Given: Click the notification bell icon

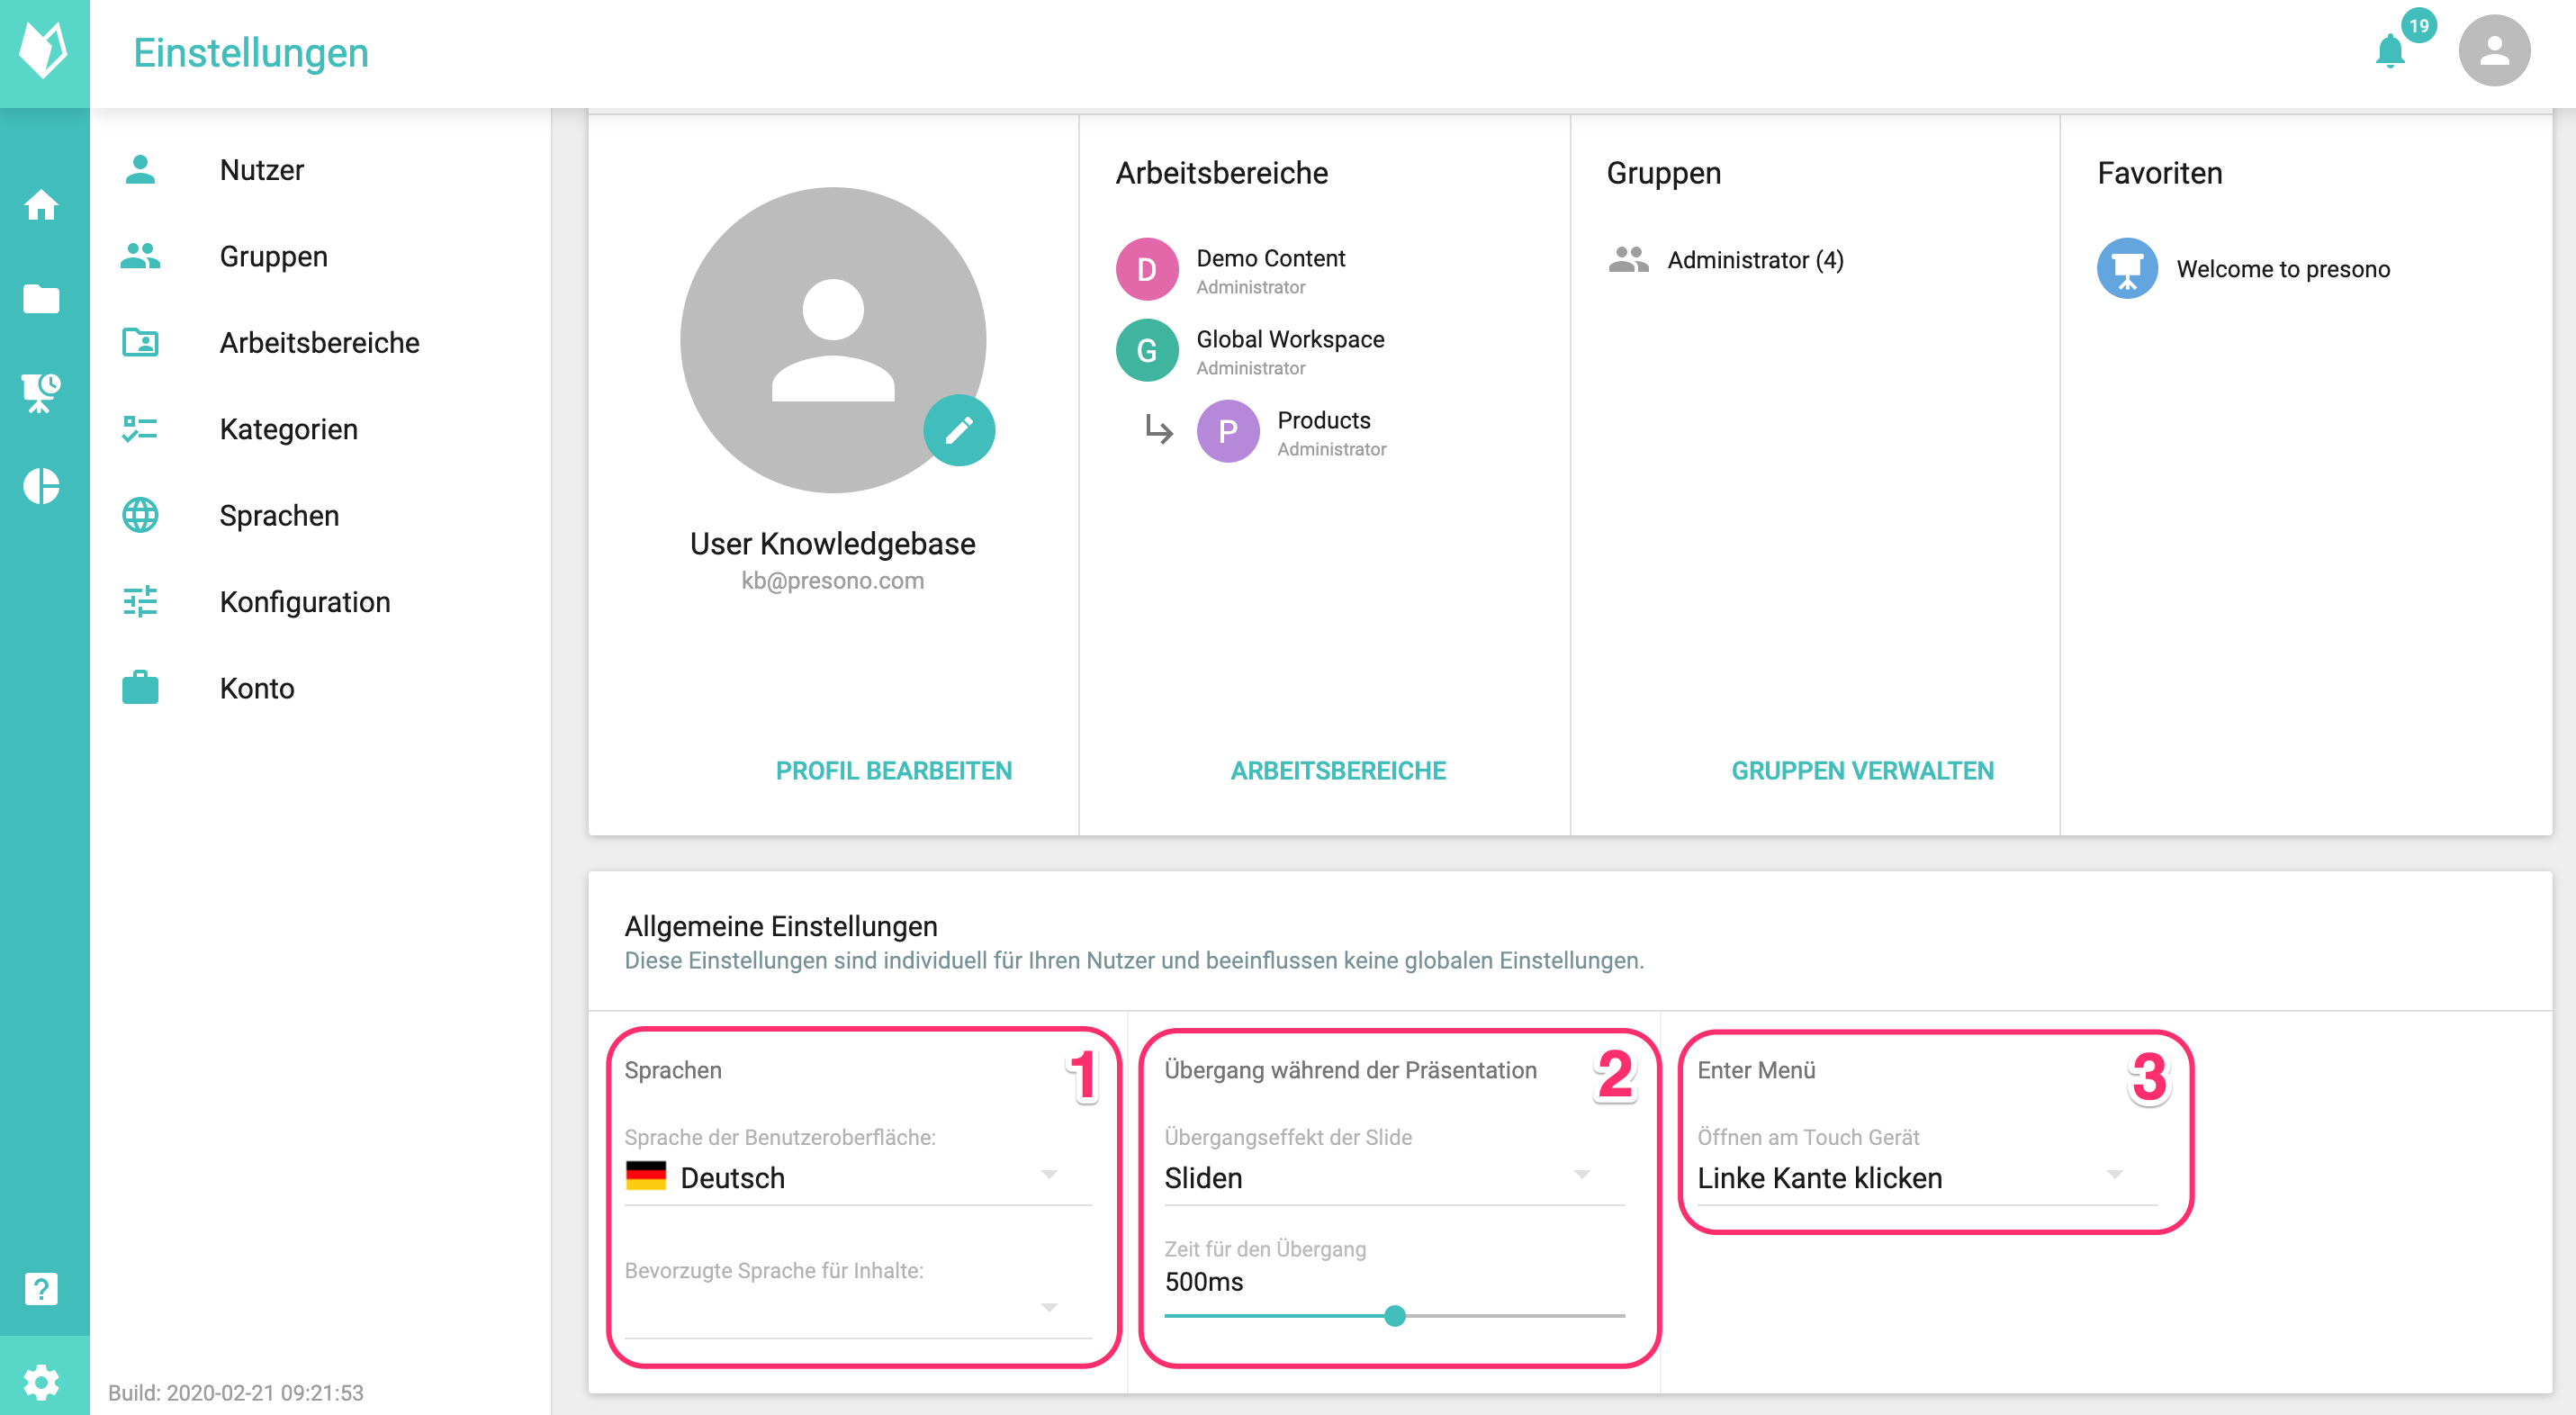Looking at the screenshot, I should pos(2390,51).
